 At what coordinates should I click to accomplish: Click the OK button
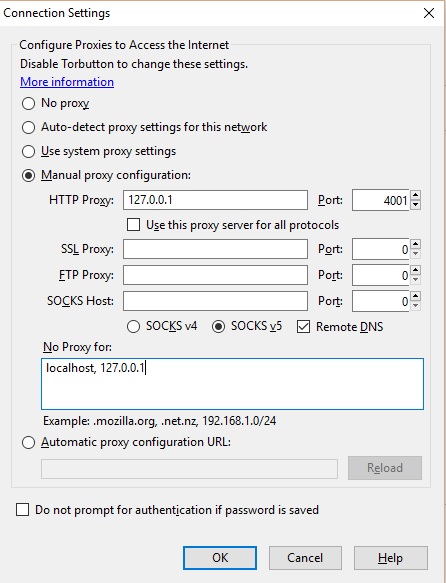pyautogui.click(x=220, y=558)
